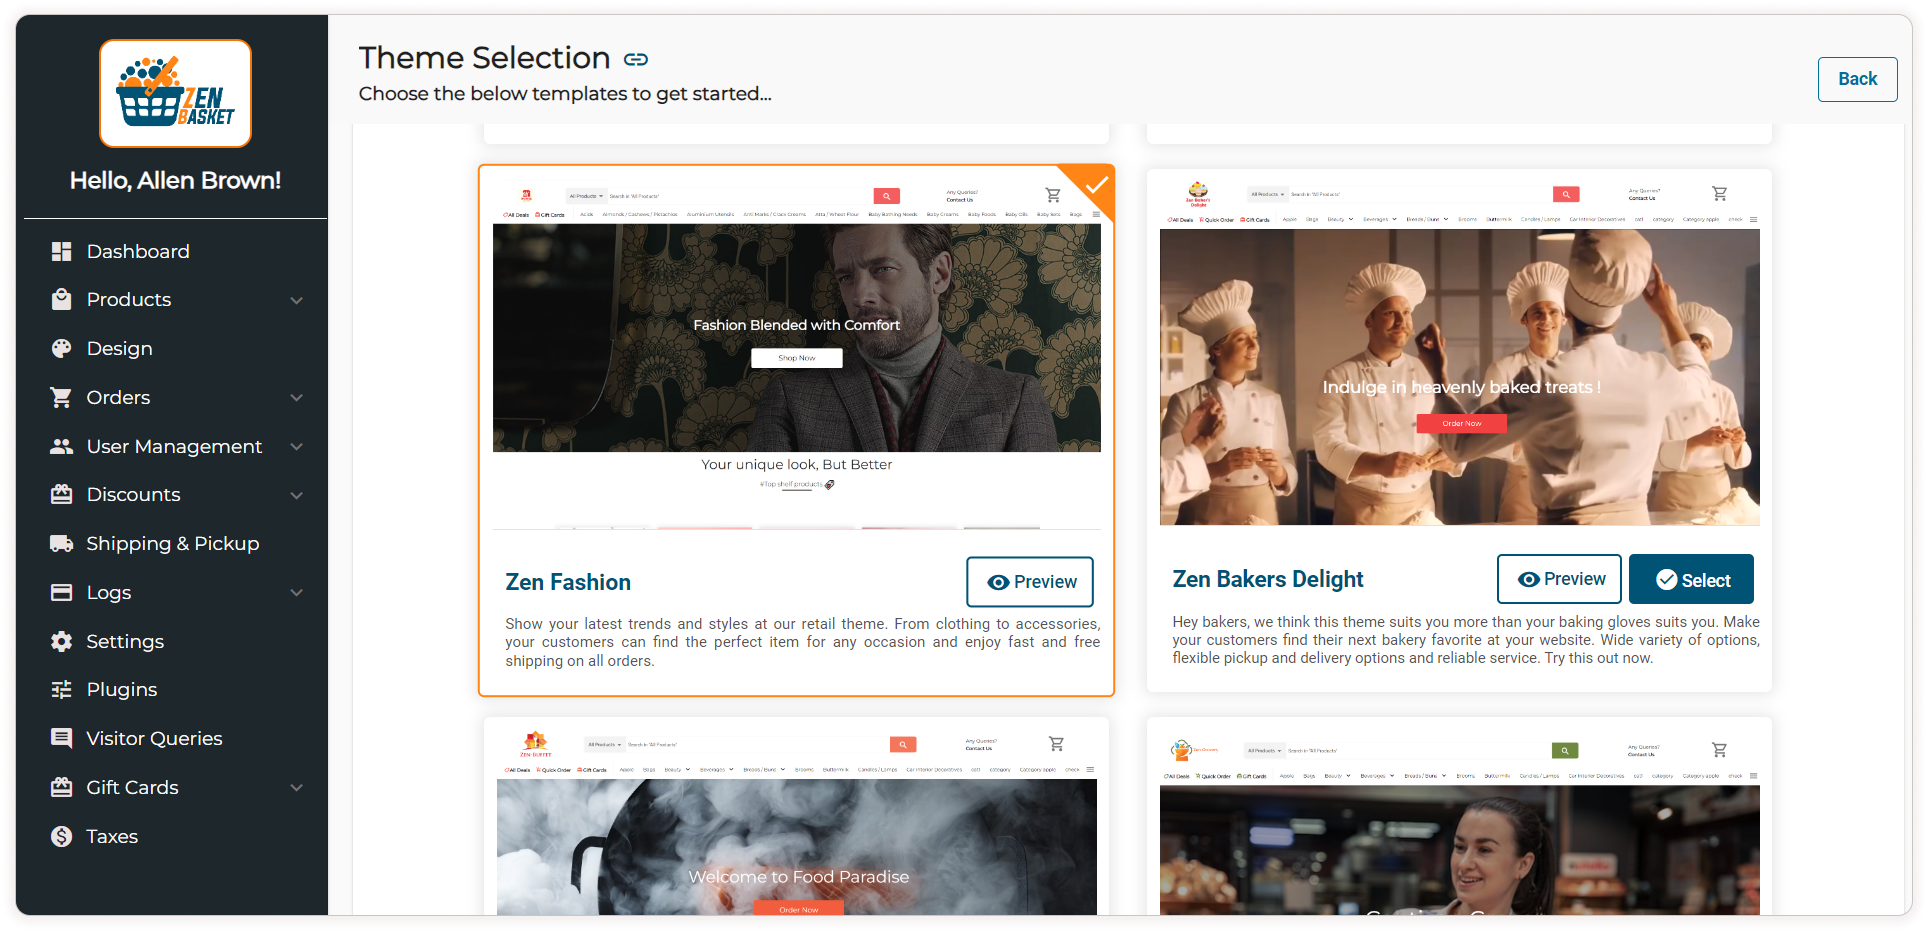This screenshot has width=1928, height=932.
Task: Click the Back button
Action: (x=1857, y=79)
